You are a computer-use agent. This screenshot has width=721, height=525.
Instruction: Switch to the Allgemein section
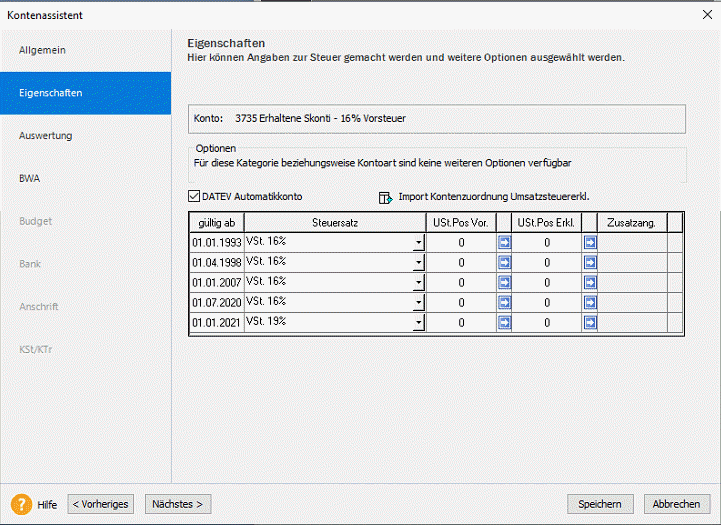tap(43, 50)
